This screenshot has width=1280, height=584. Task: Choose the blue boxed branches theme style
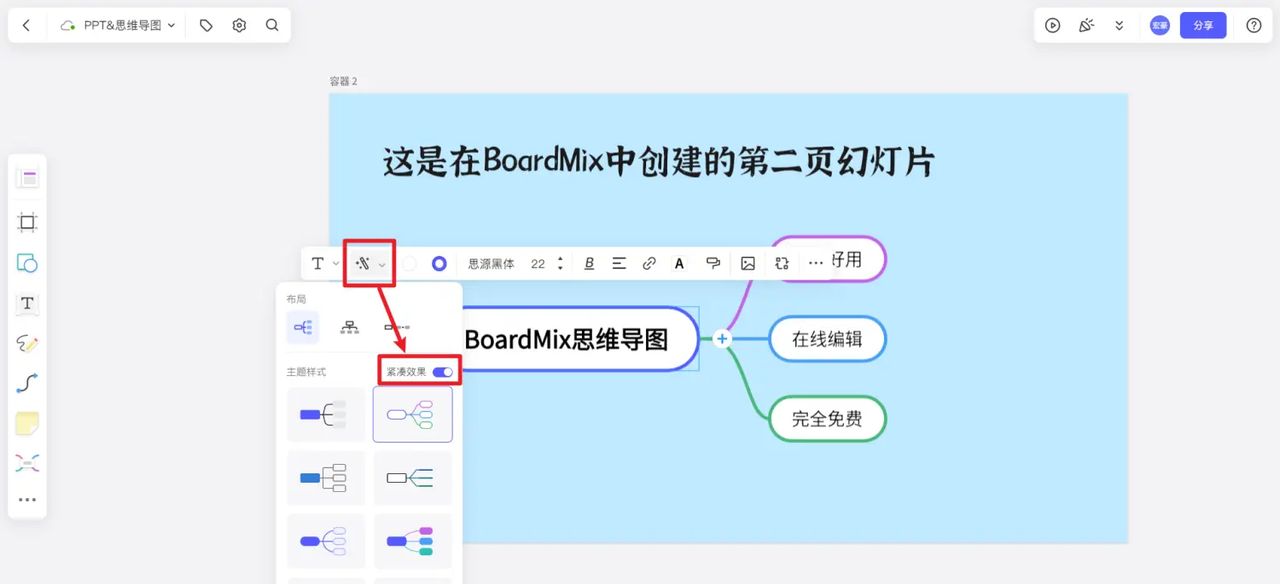tap(326, 478)
